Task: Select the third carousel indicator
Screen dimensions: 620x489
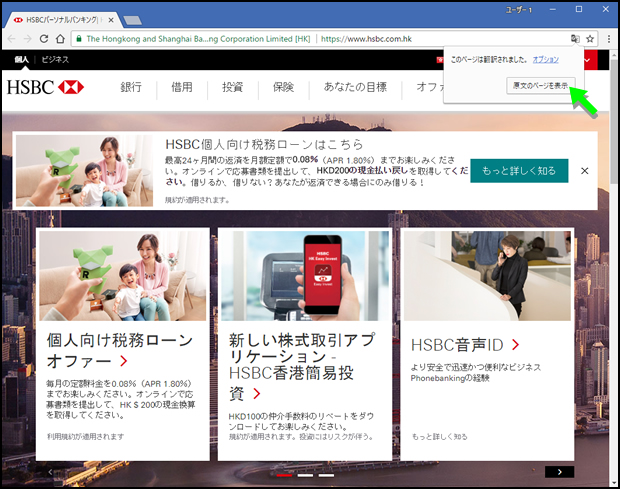Action: 326,475
